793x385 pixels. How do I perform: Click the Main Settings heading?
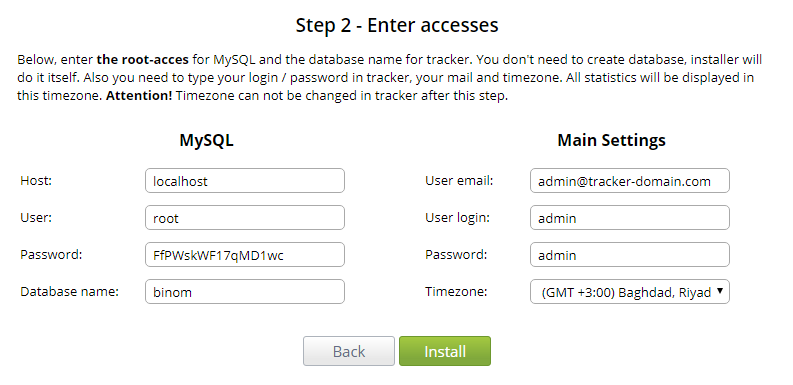click(611, 140)
